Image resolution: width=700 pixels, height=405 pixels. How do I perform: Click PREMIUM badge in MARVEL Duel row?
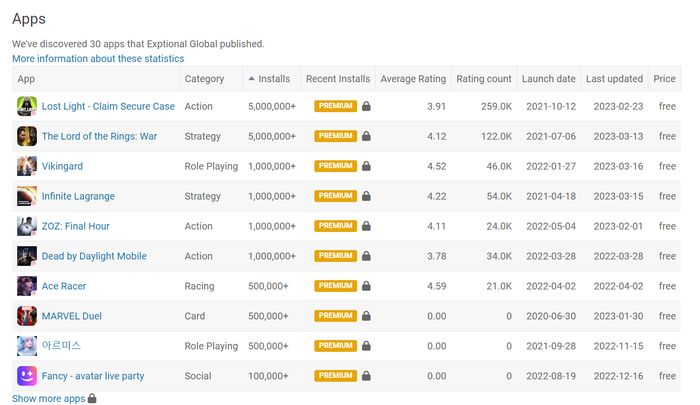point(335,315)
